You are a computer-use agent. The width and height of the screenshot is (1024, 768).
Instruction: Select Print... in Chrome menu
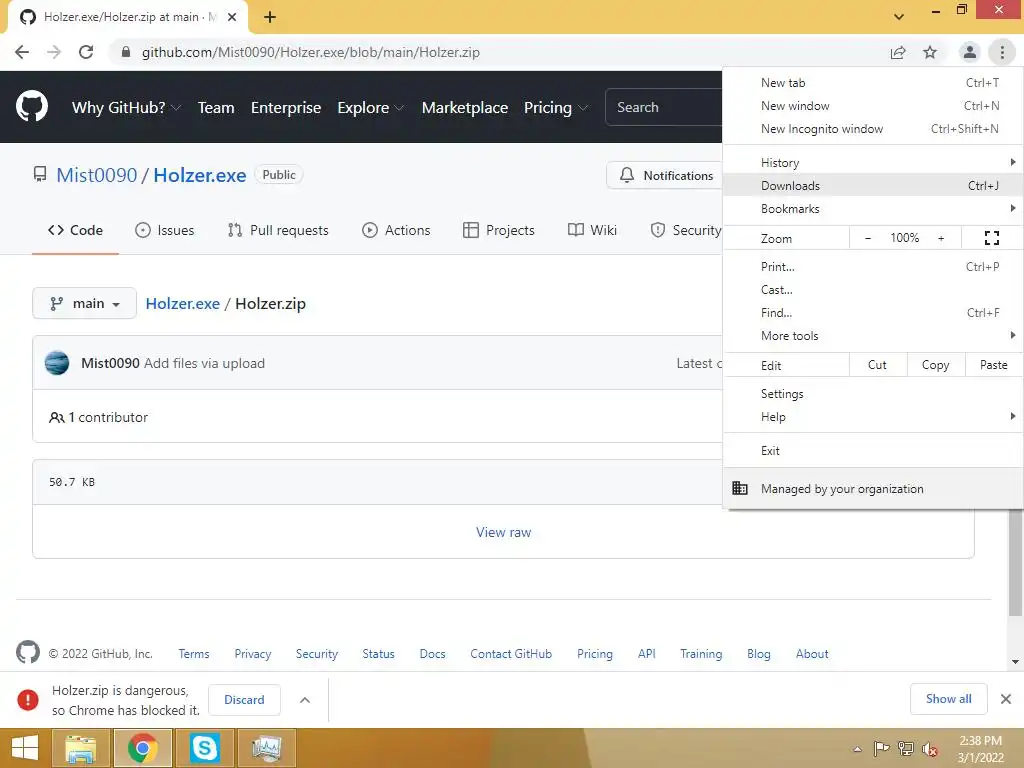pyautogui.click(x=872, y=266)
